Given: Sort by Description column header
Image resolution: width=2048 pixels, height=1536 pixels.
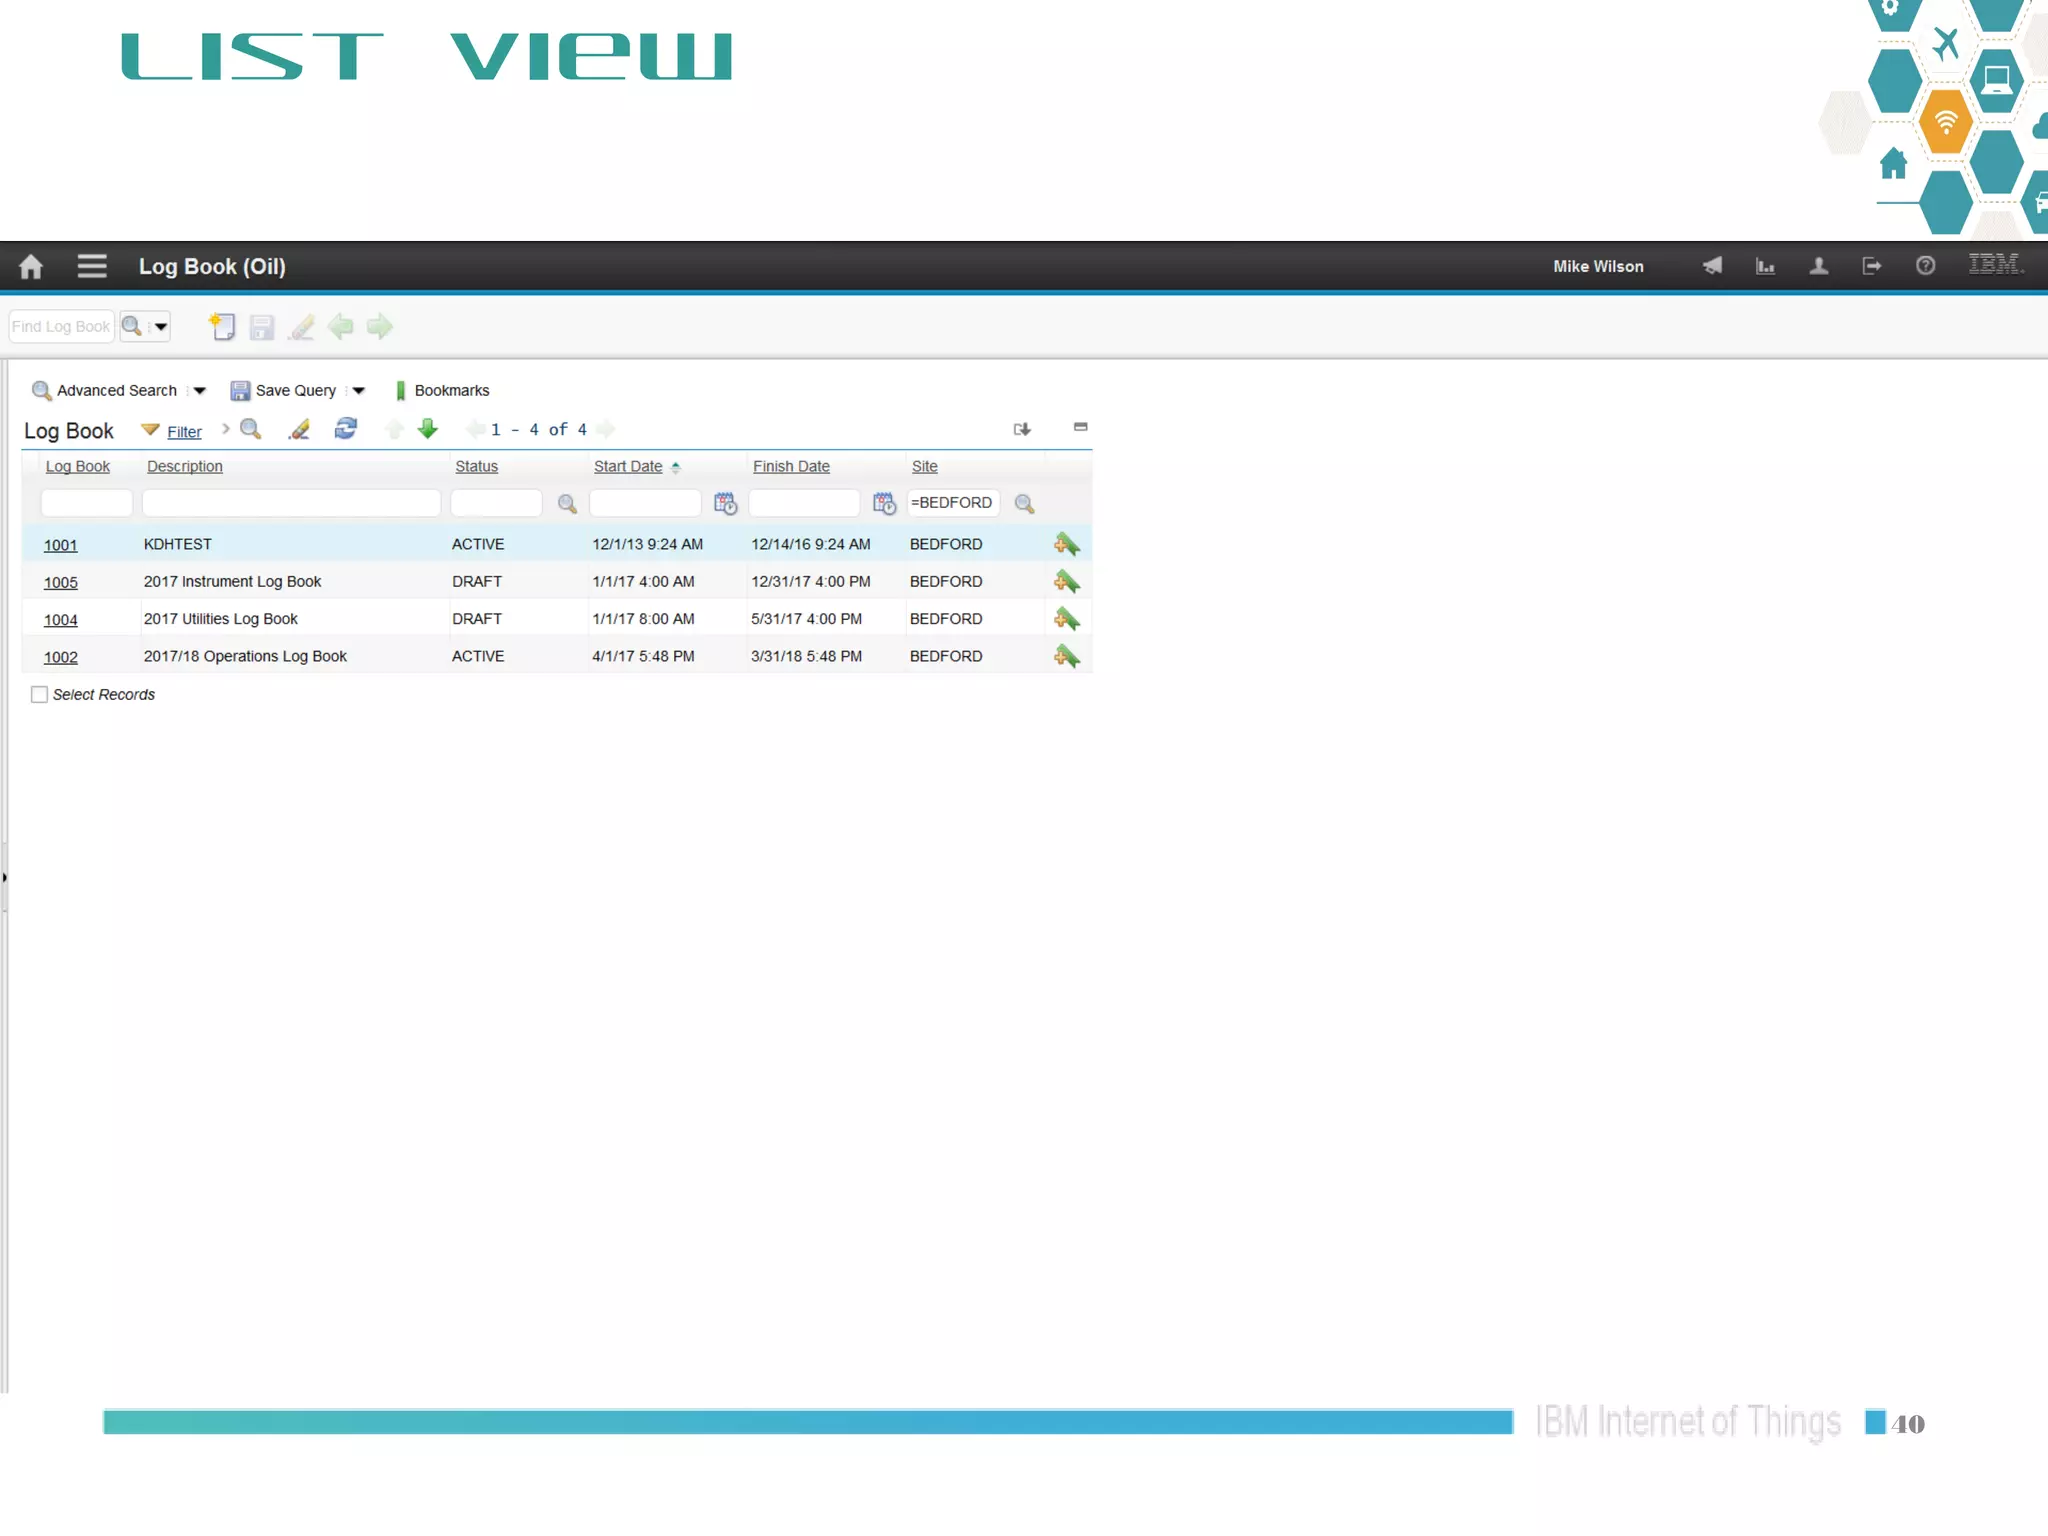Looking at the screenshot, I should [x=184, y=466].
